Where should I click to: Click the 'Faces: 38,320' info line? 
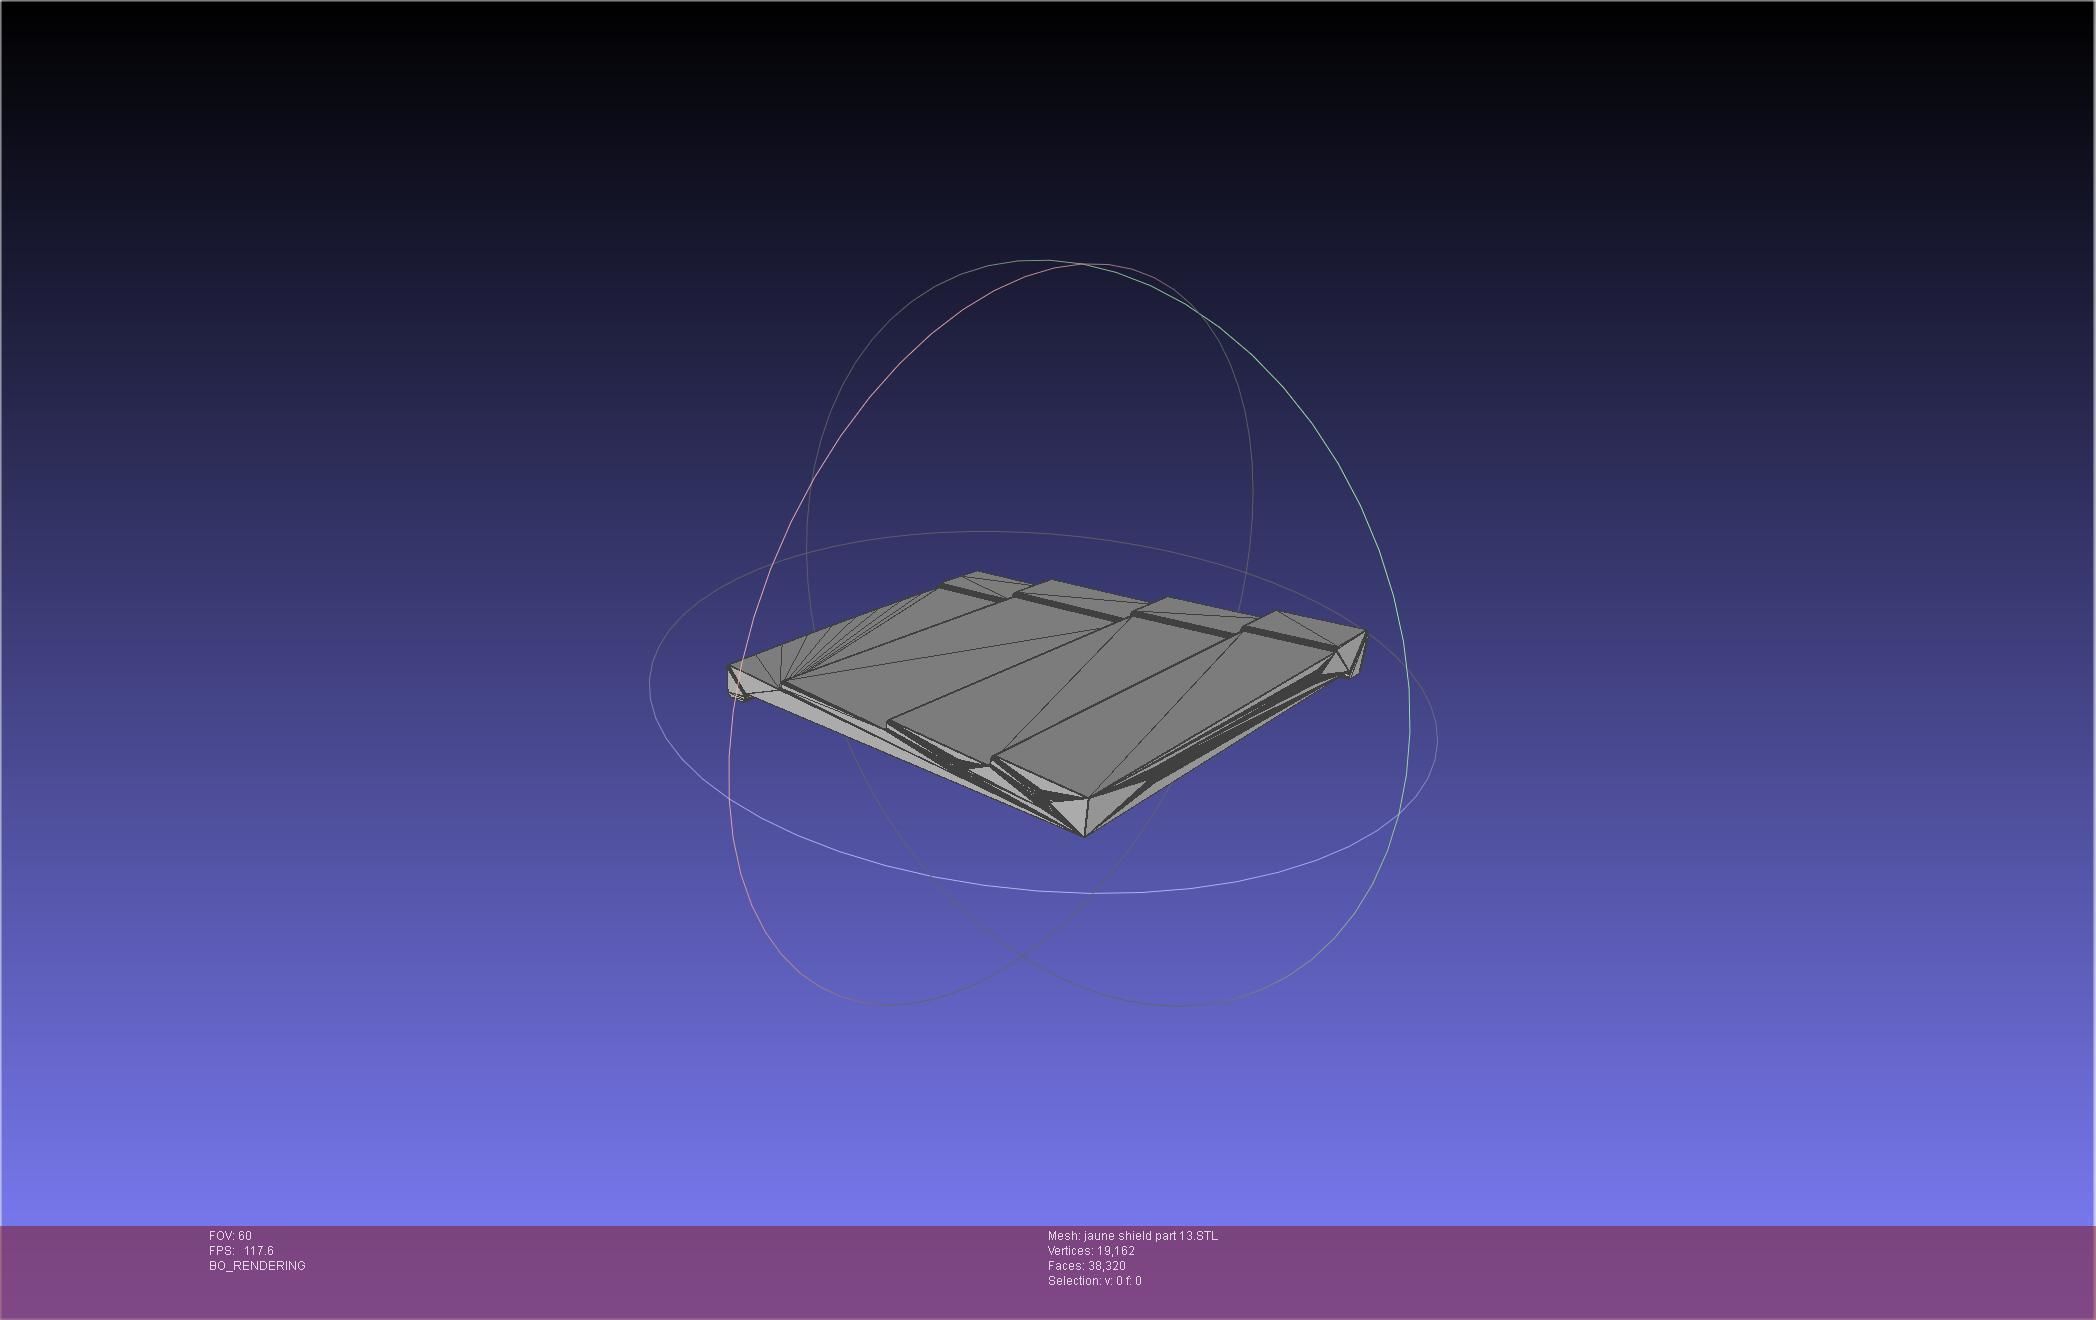pyautogui.click(x=1087, y=1266)
